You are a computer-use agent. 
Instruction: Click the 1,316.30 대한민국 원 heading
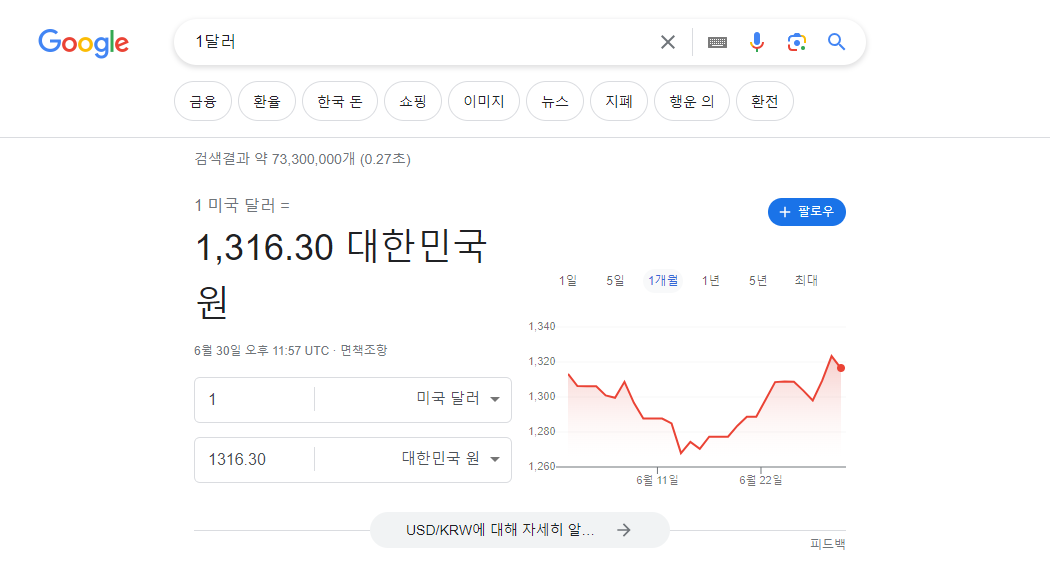341,273
